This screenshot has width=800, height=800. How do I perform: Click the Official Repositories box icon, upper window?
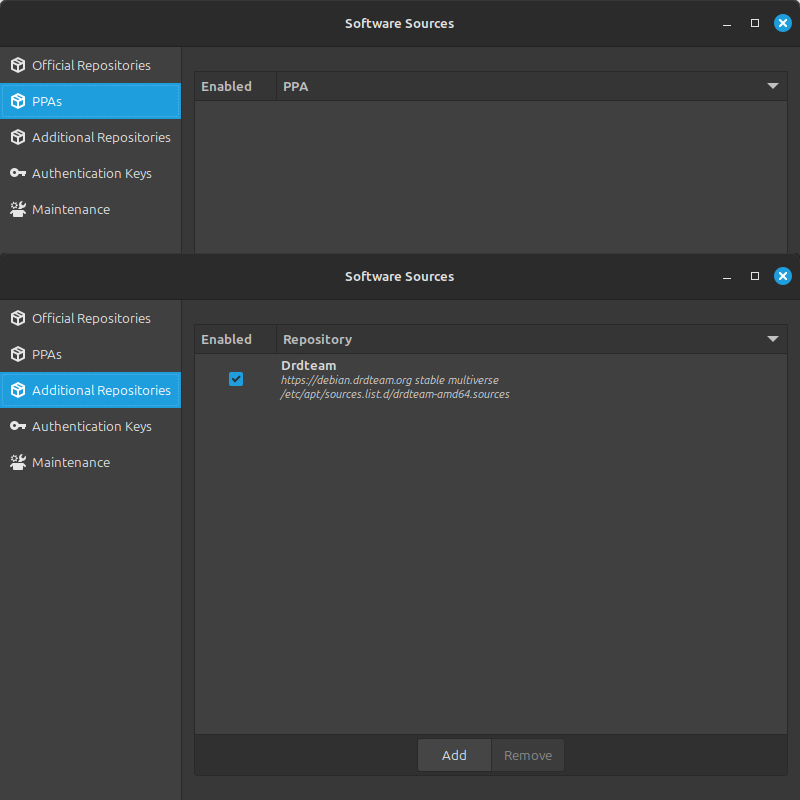[18, 65]
